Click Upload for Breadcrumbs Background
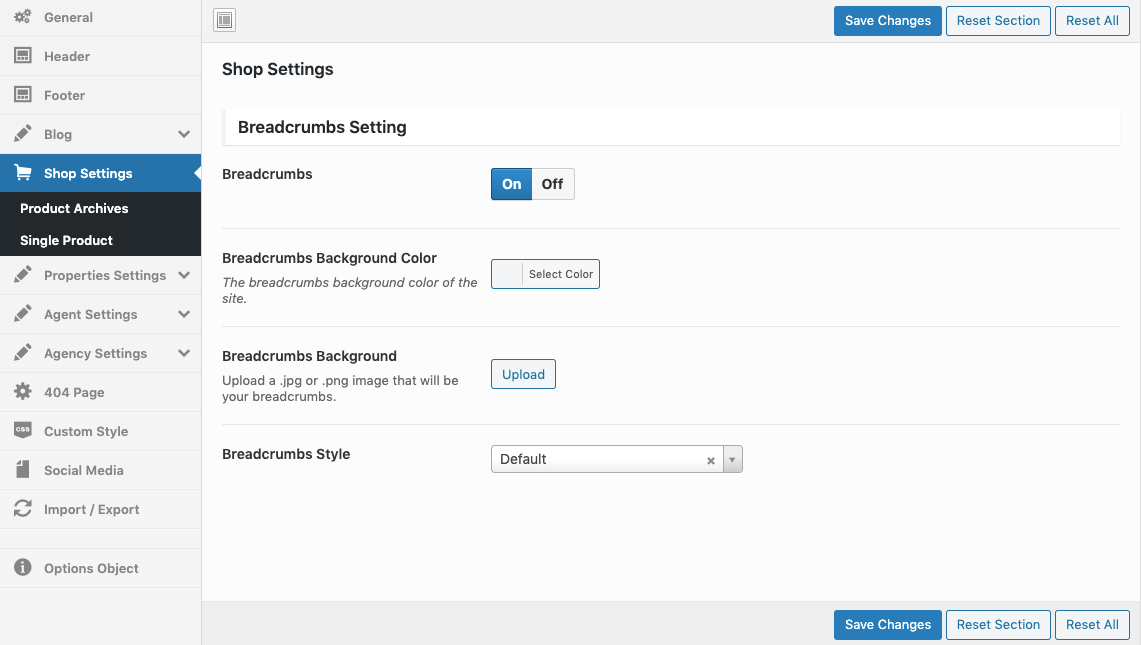Viewport: 1141px width, 645px height. [523, 374]
